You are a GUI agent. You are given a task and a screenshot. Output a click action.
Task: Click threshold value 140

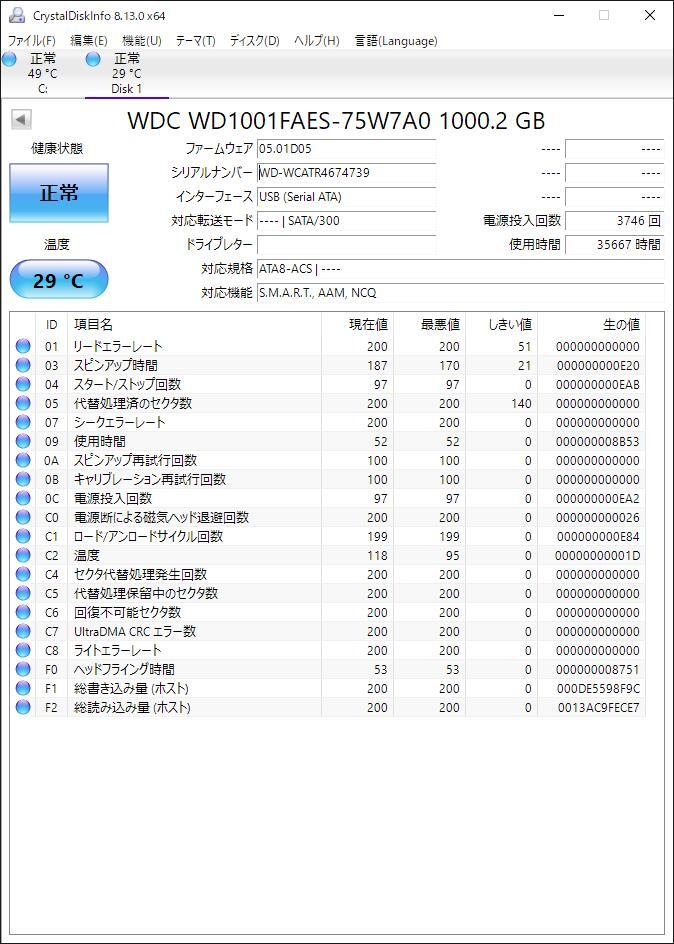coord(521,403)
